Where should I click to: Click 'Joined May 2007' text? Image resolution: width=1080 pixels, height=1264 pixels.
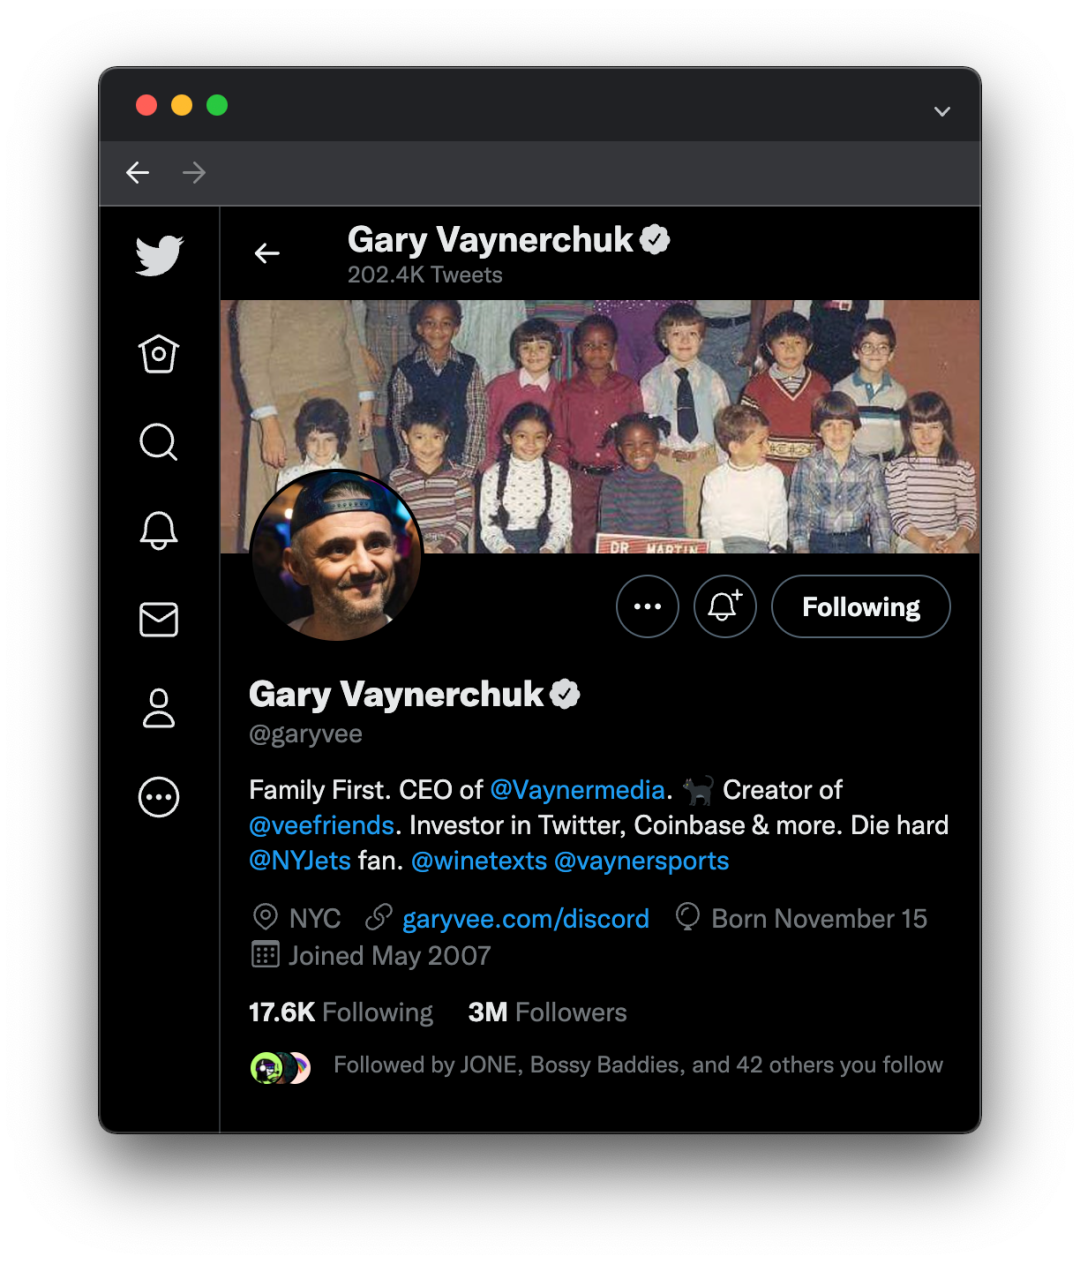point(390,956)
